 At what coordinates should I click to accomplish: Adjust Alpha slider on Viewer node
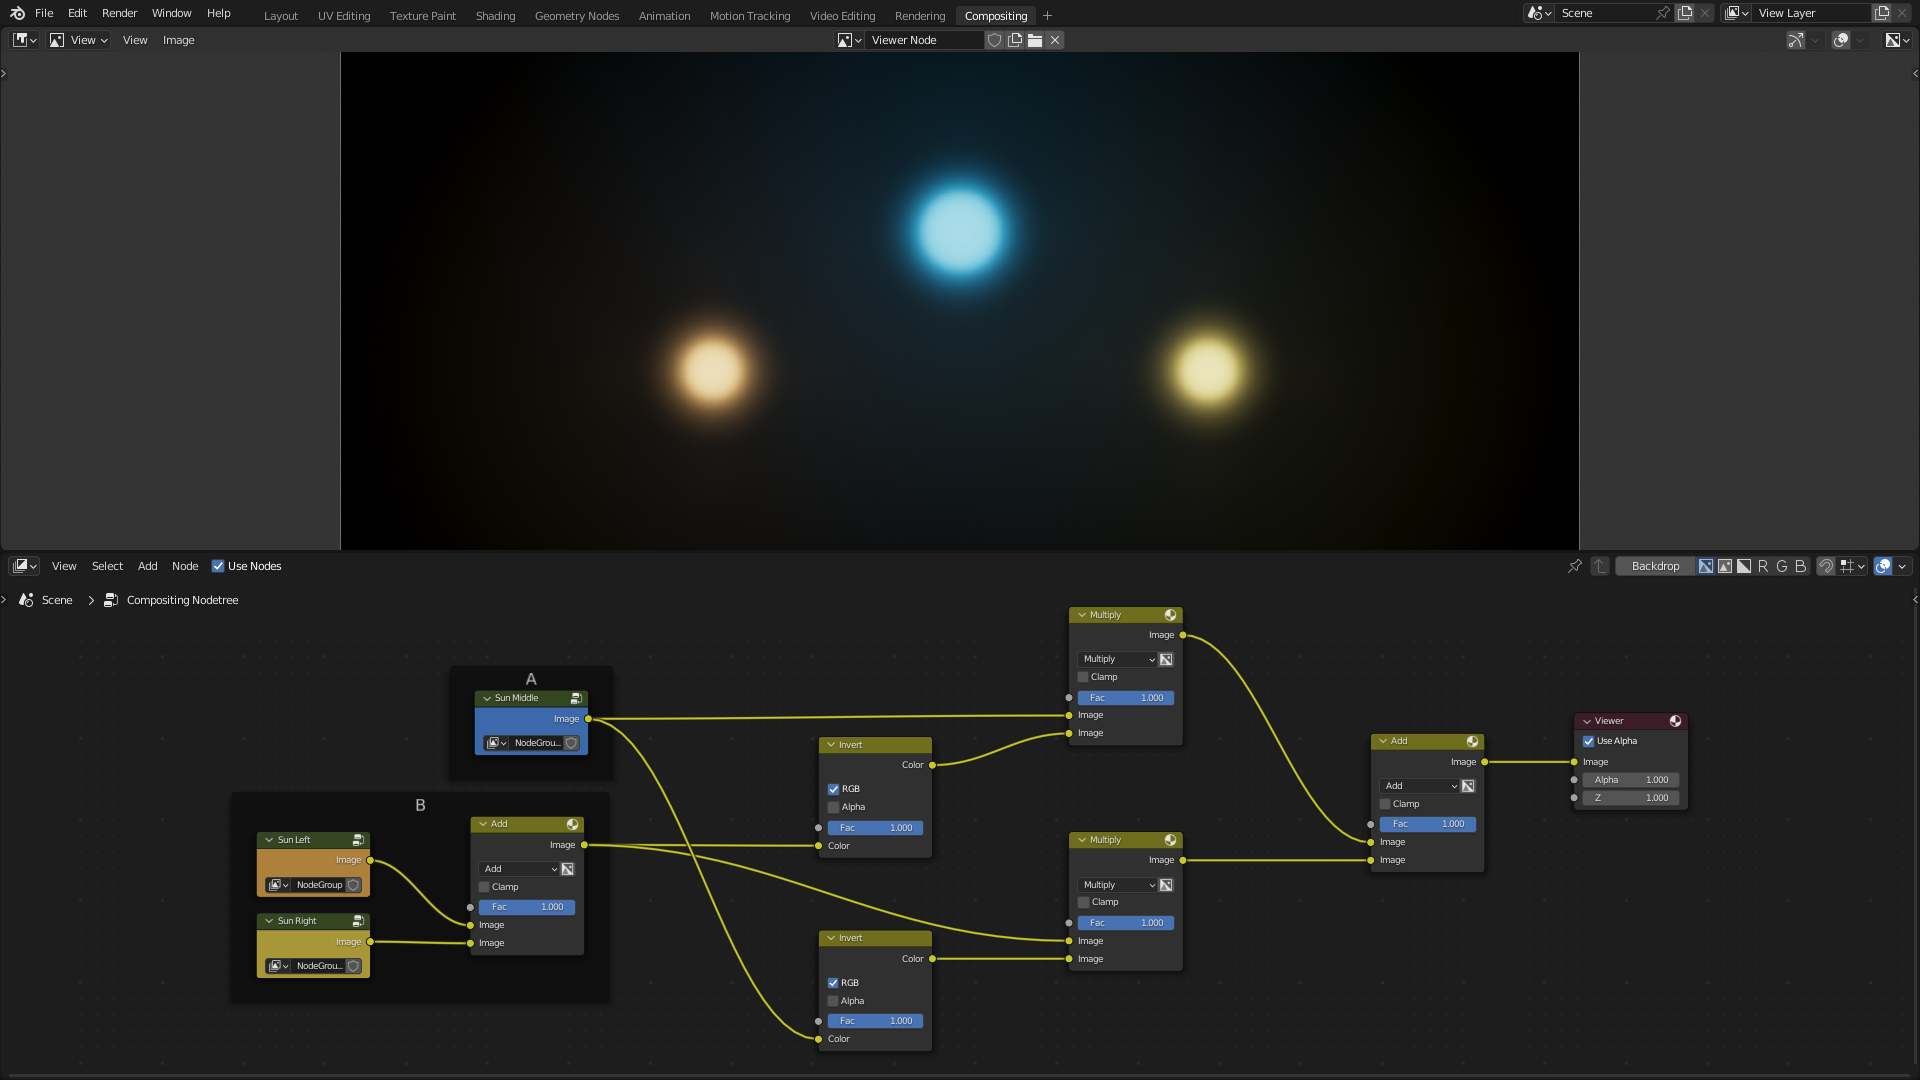click(1631, 780)
